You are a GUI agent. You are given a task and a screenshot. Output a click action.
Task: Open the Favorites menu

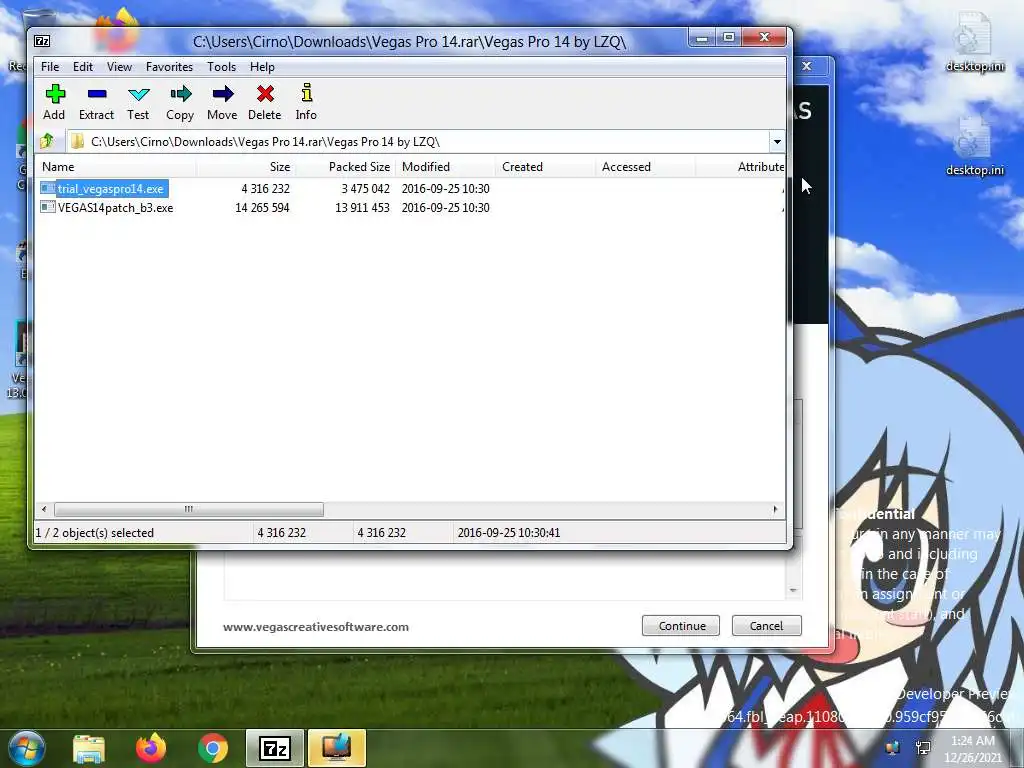[x=169, y=67]
